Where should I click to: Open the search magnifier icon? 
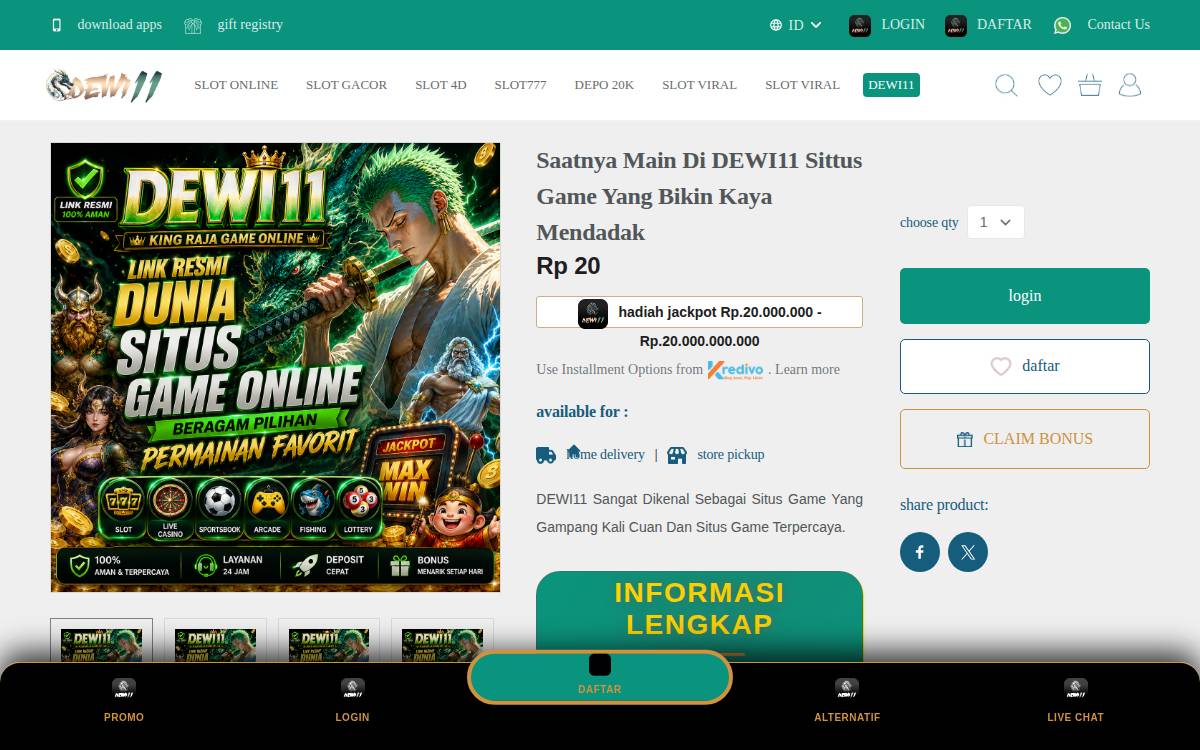[1006, 86]
